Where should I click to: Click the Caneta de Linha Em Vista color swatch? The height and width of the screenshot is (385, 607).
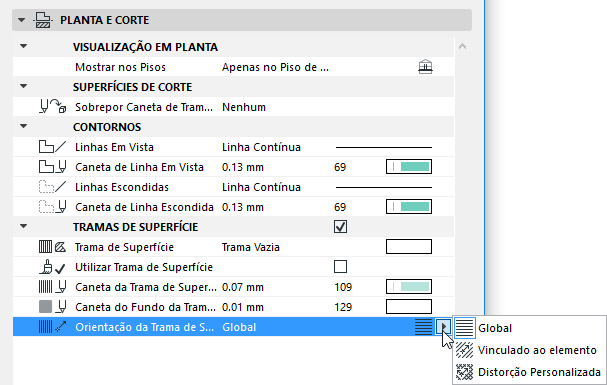(x=409, y=167)
